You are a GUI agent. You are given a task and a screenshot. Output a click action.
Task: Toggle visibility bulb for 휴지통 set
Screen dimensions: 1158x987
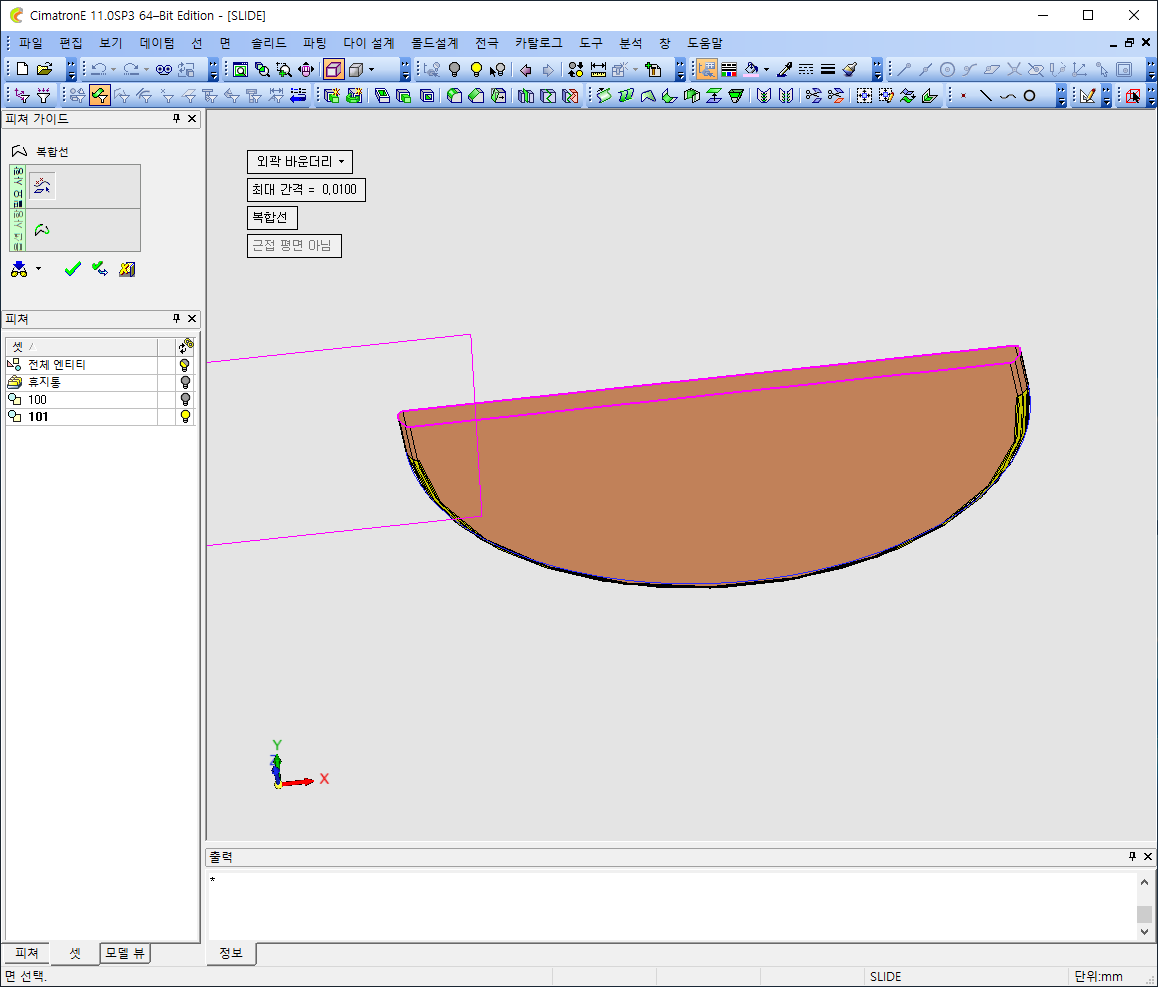pos(185,382)
